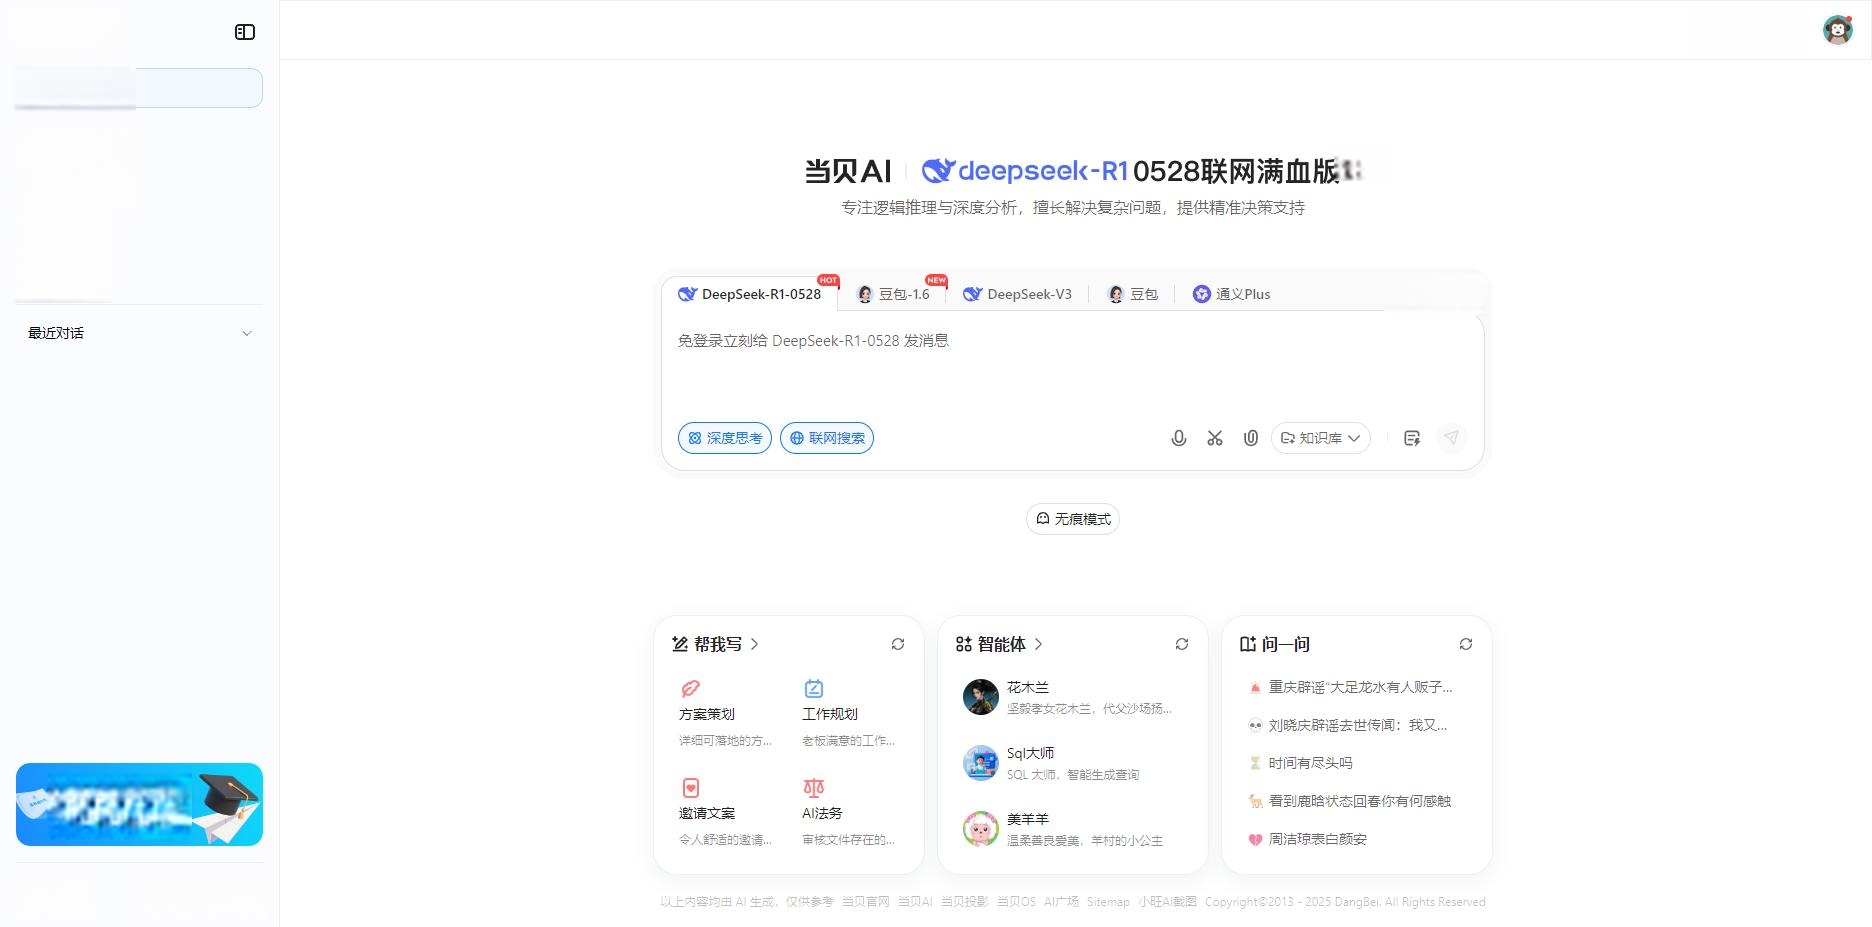Open 当贝官网 footer link

click(865, 902)
